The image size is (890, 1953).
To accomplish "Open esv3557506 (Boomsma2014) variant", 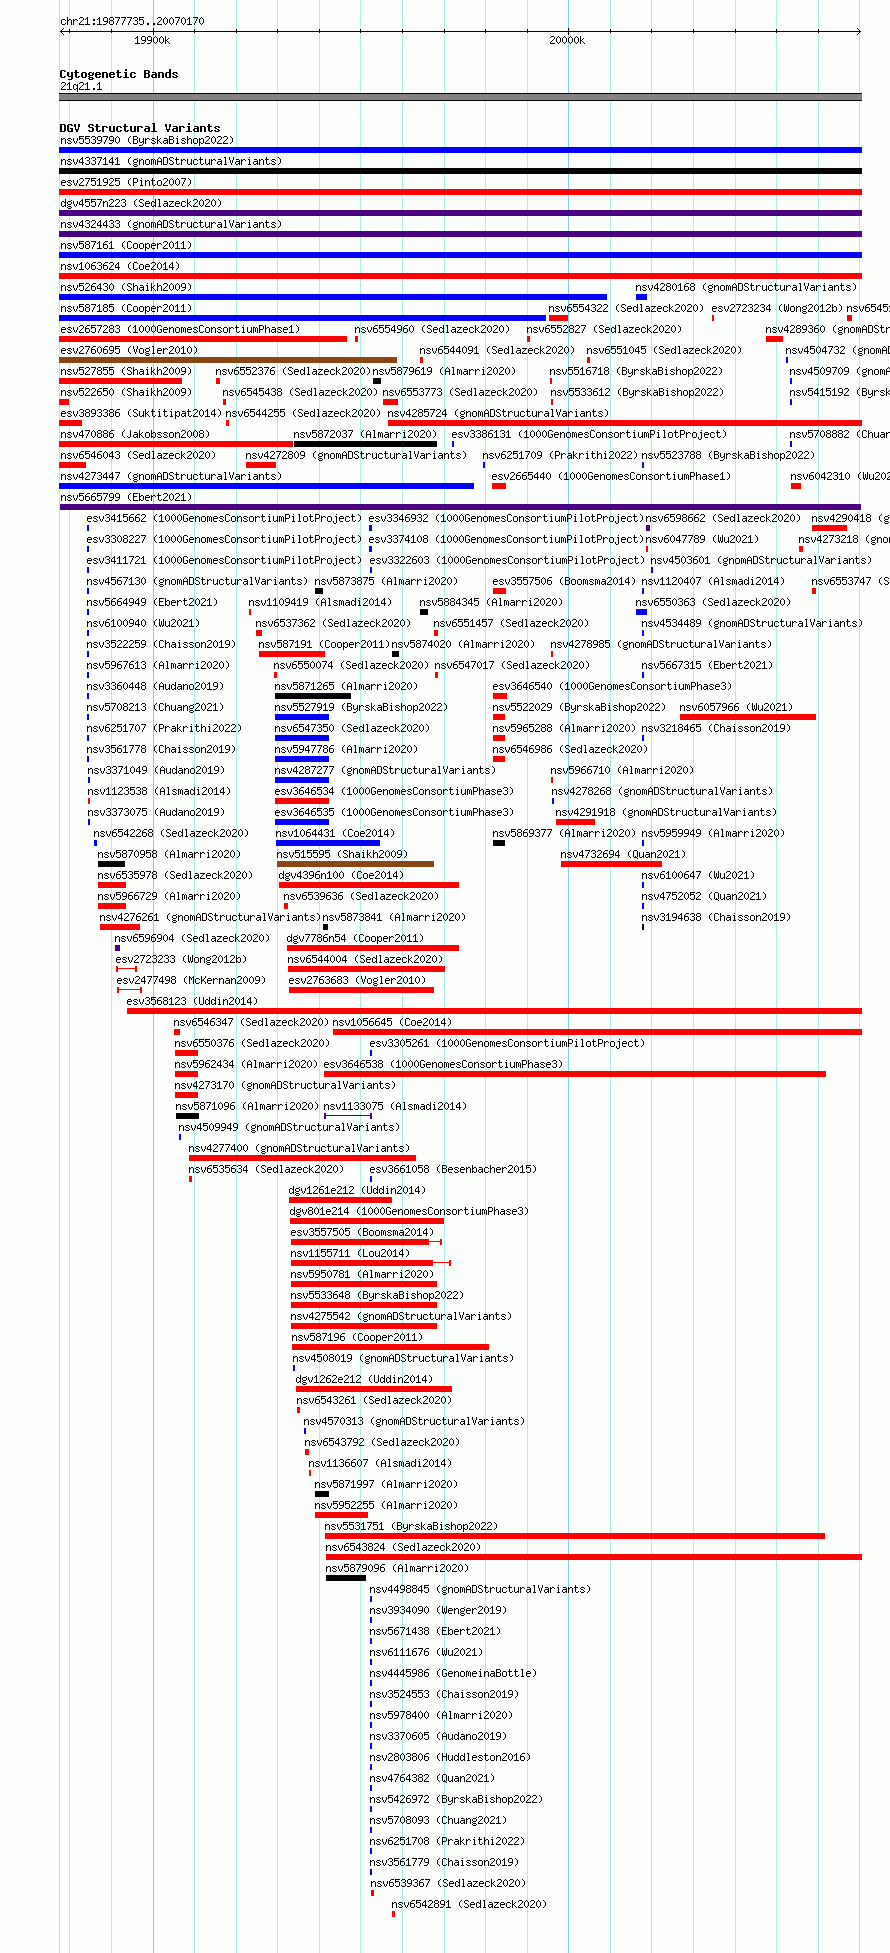I will point(564,581).
